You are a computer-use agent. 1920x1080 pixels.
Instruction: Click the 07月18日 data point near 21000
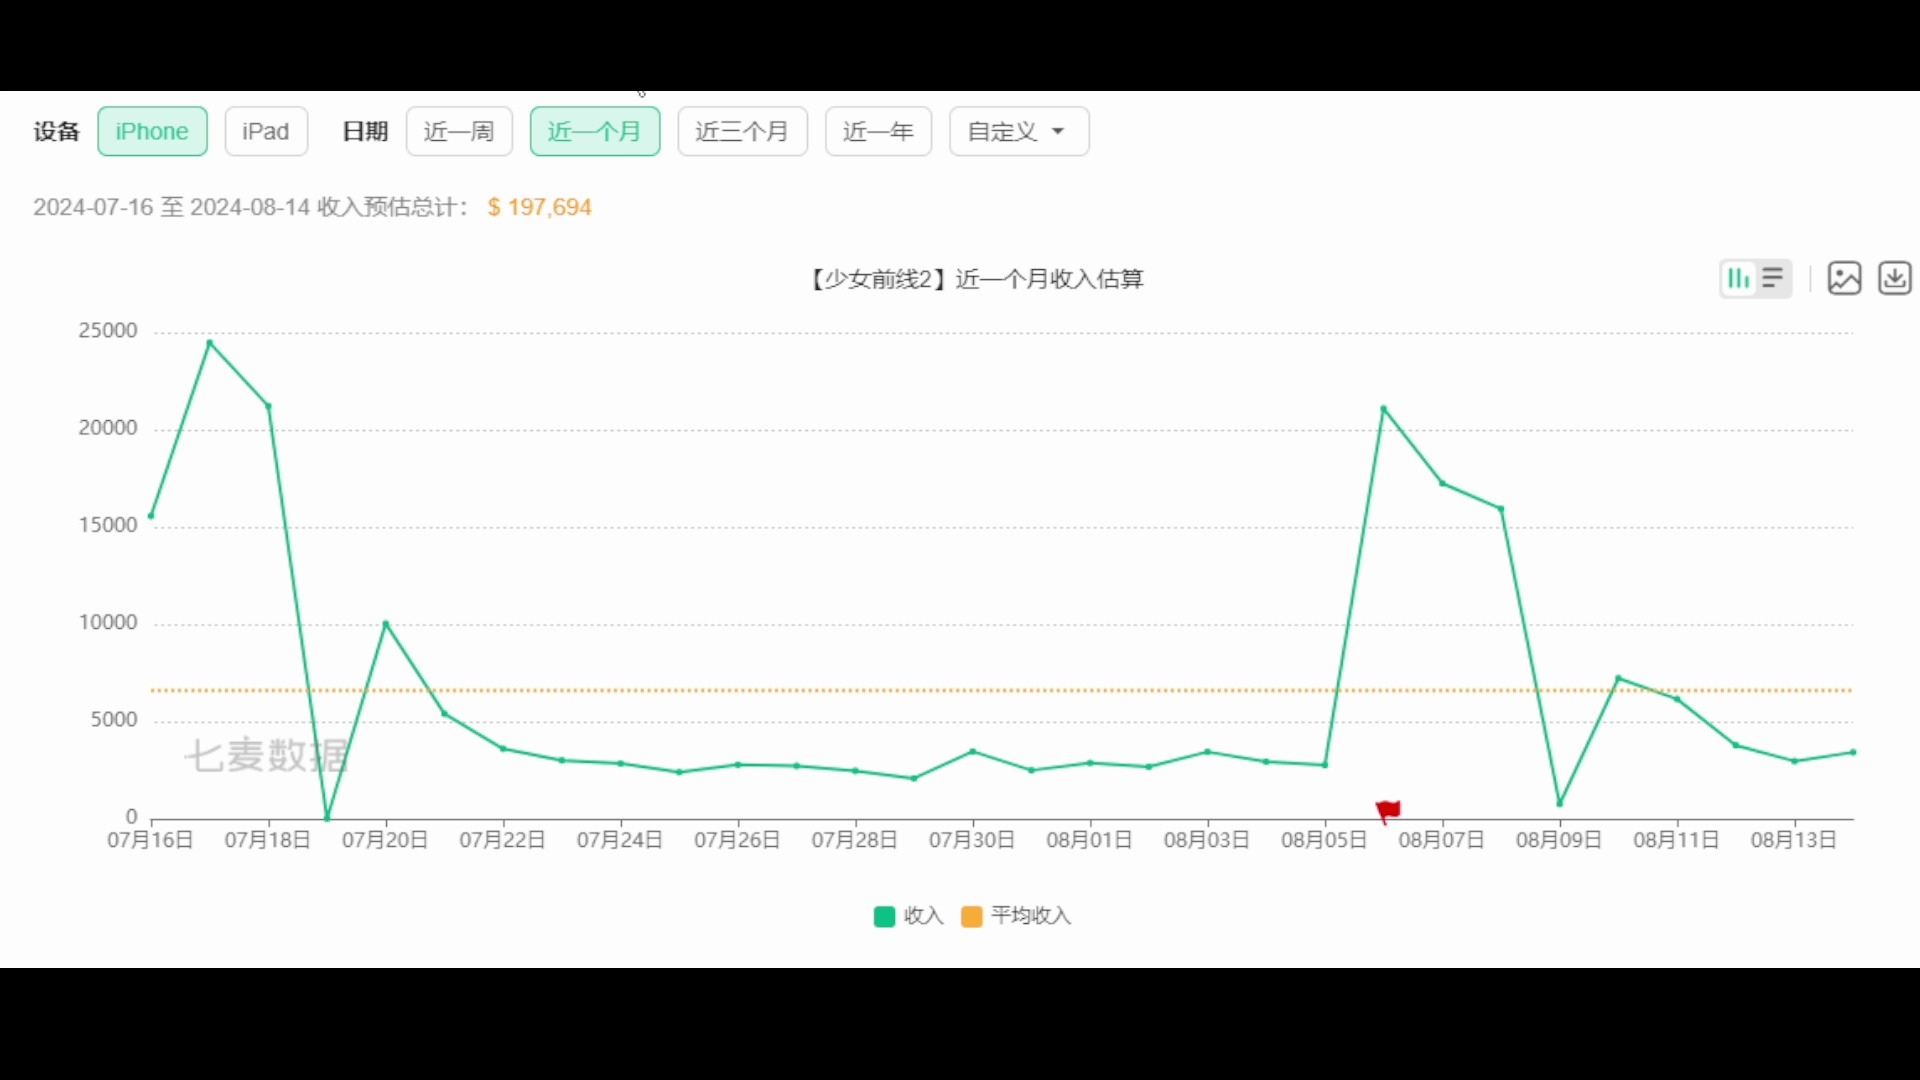point(268,406)
